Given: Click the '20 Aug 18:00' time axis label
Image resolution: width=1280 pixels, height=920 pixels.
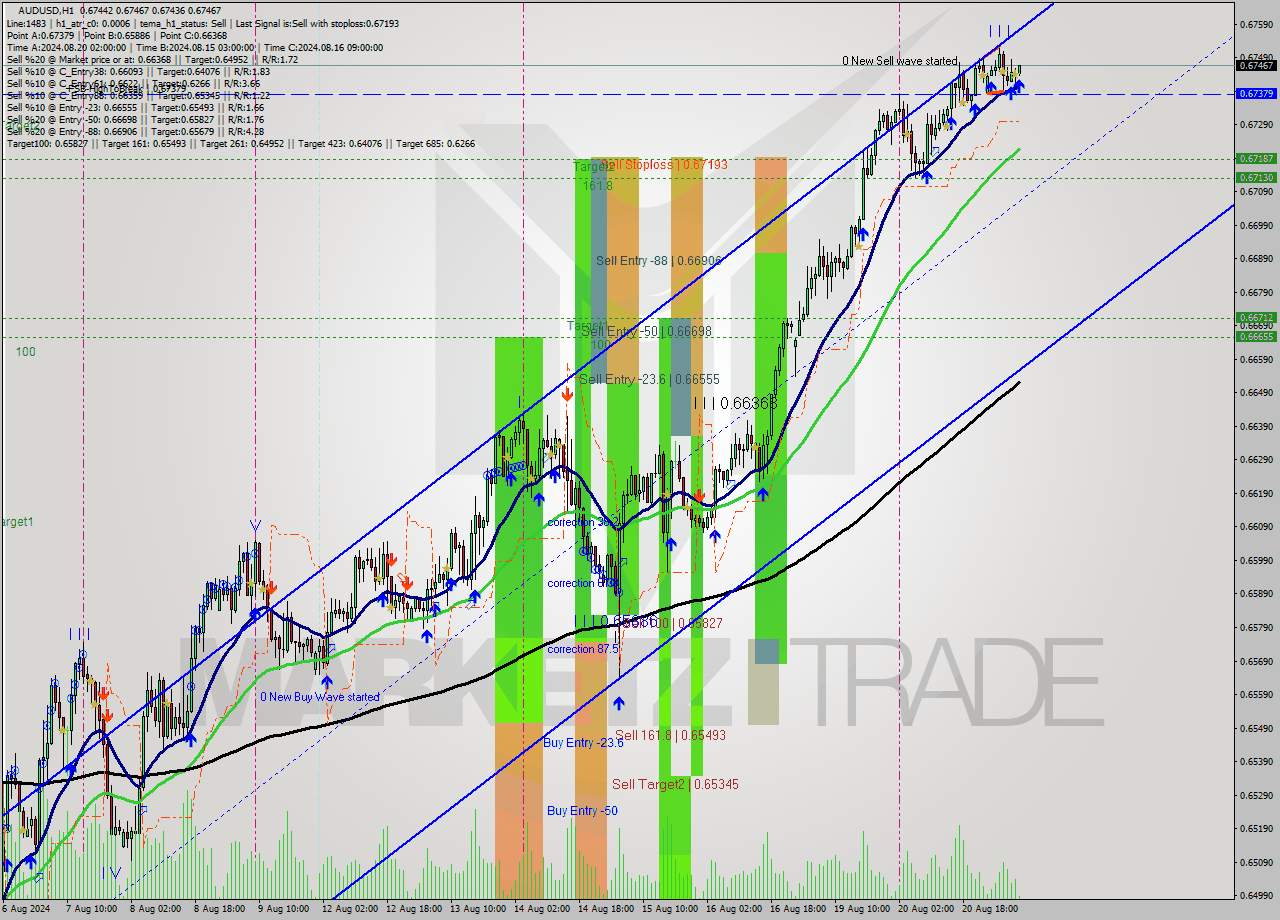Looking at the screenshot, I should tap(990, 910).
